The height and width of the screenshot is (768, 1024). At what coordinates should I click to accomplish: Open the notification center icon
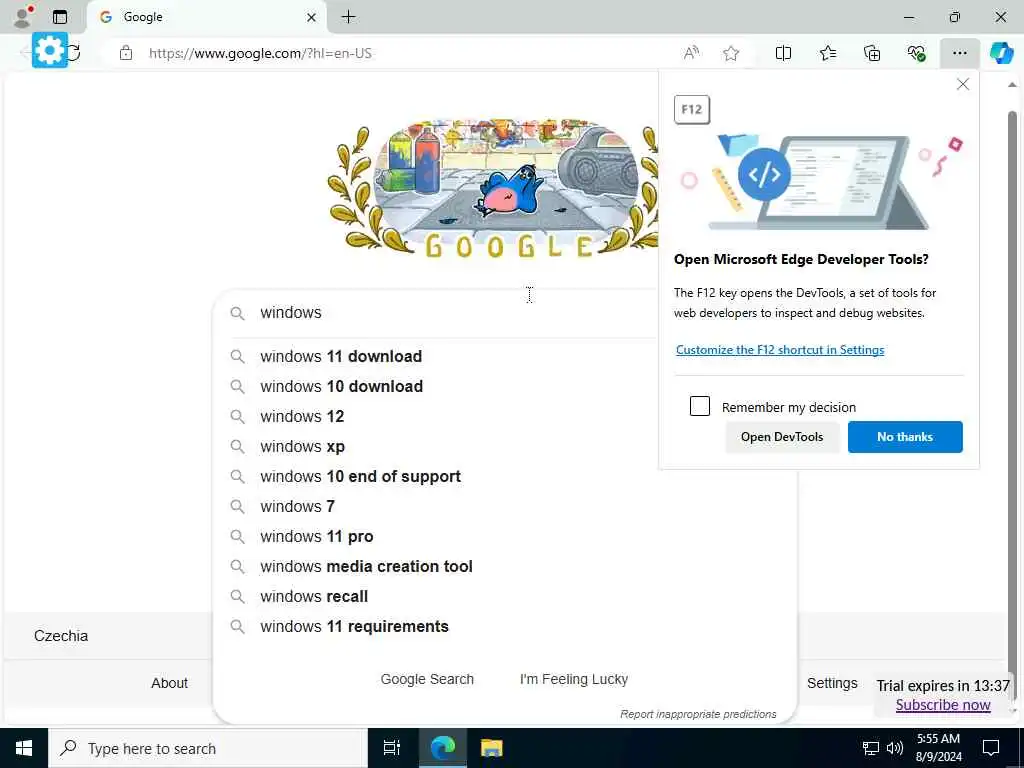[x=991, y=748]
